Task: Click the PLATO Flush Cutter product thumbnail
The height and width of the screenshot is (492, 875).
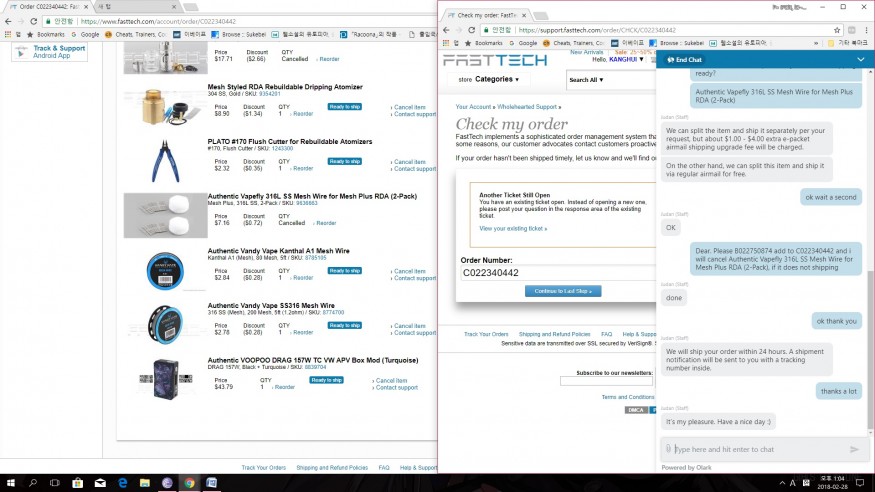Action: click(x=165, y=160)
